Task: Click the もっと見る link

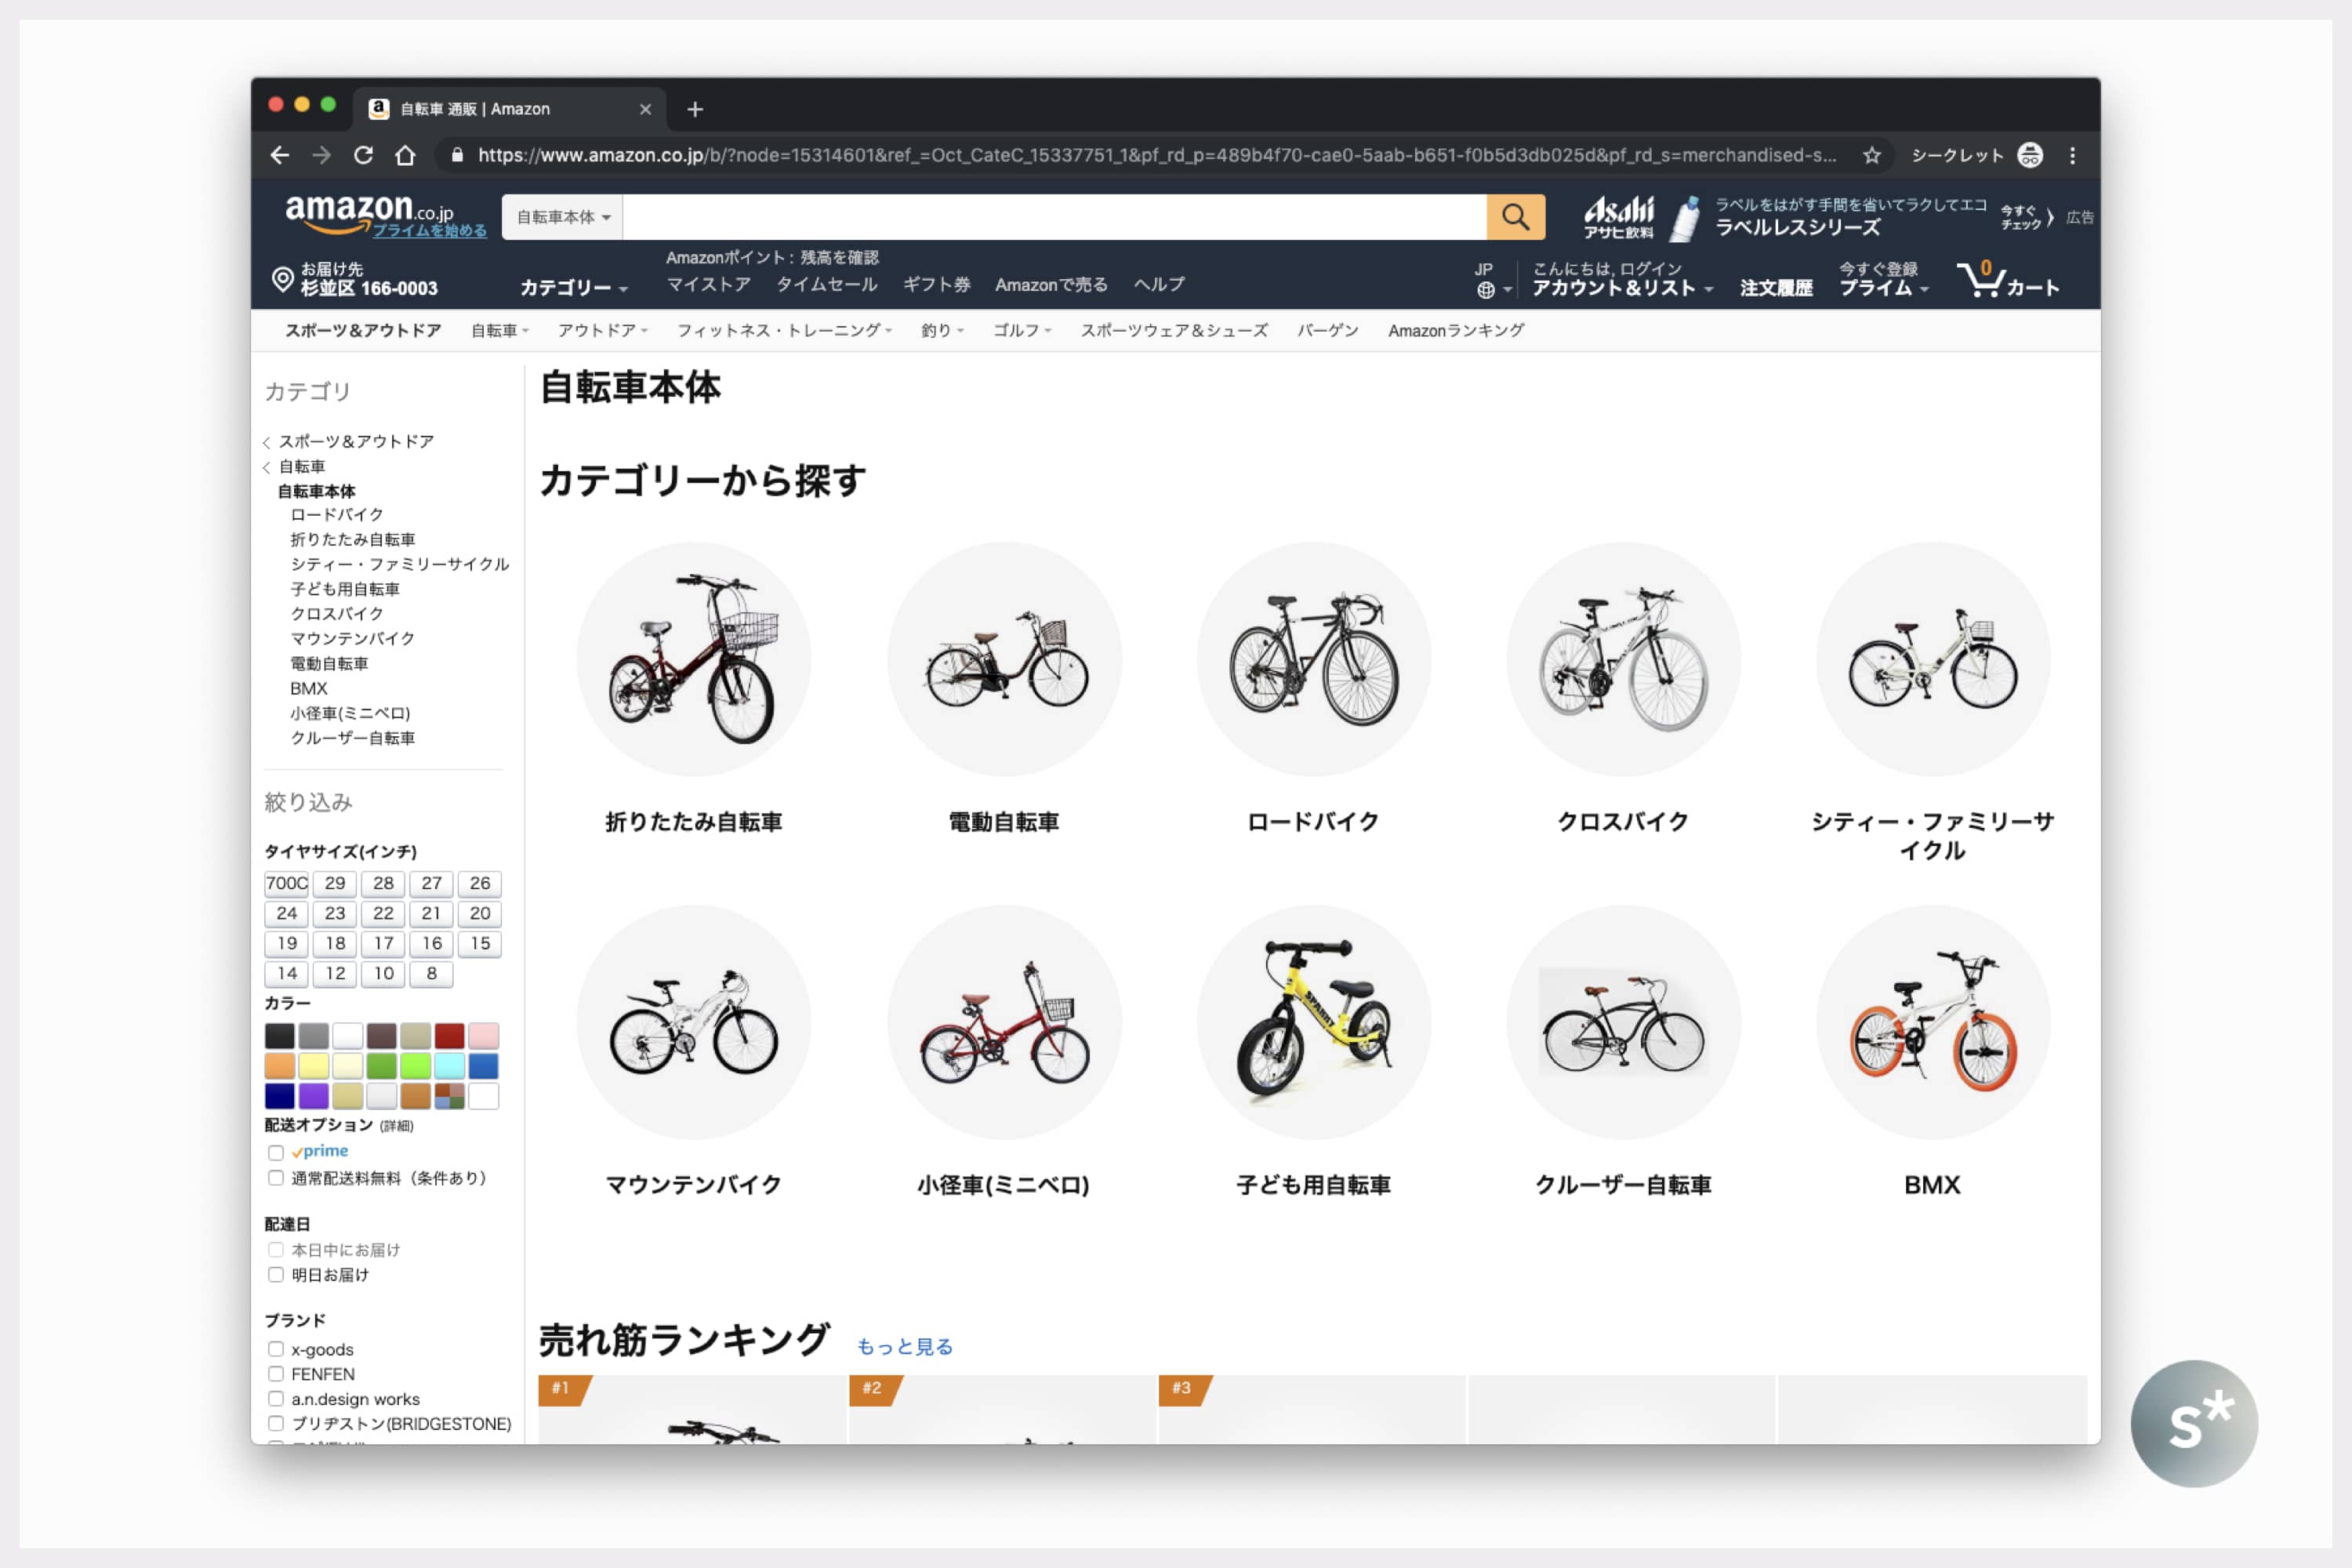Action: point(904,1347)
